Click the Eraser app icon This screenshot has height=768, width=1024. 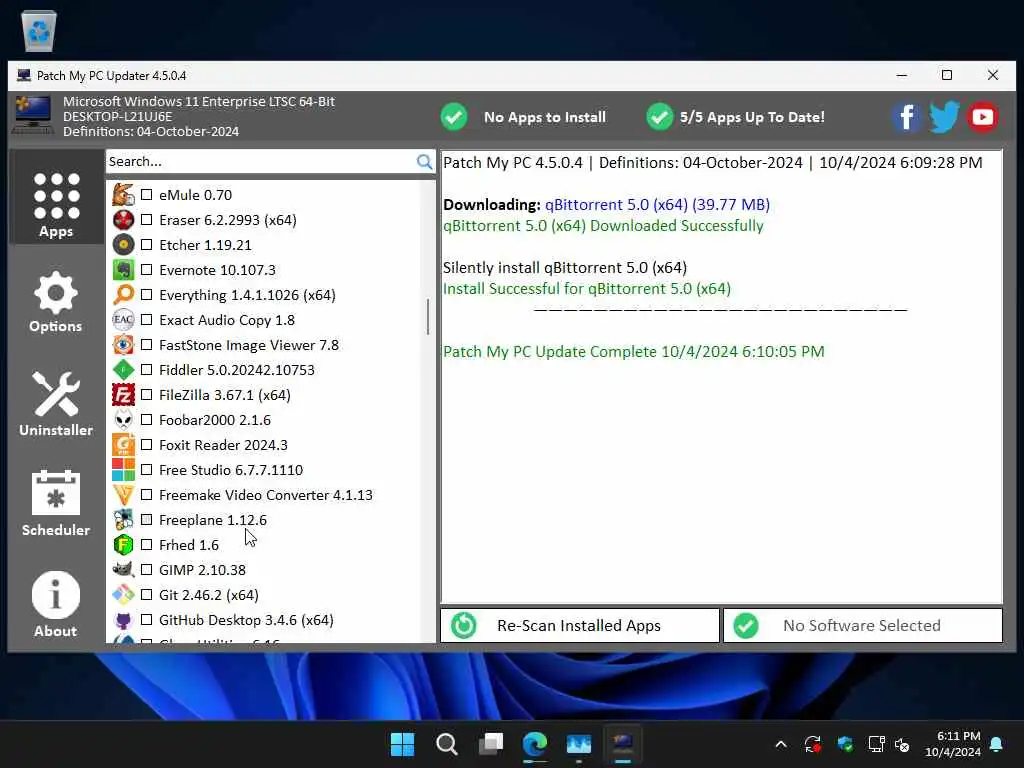123,219
